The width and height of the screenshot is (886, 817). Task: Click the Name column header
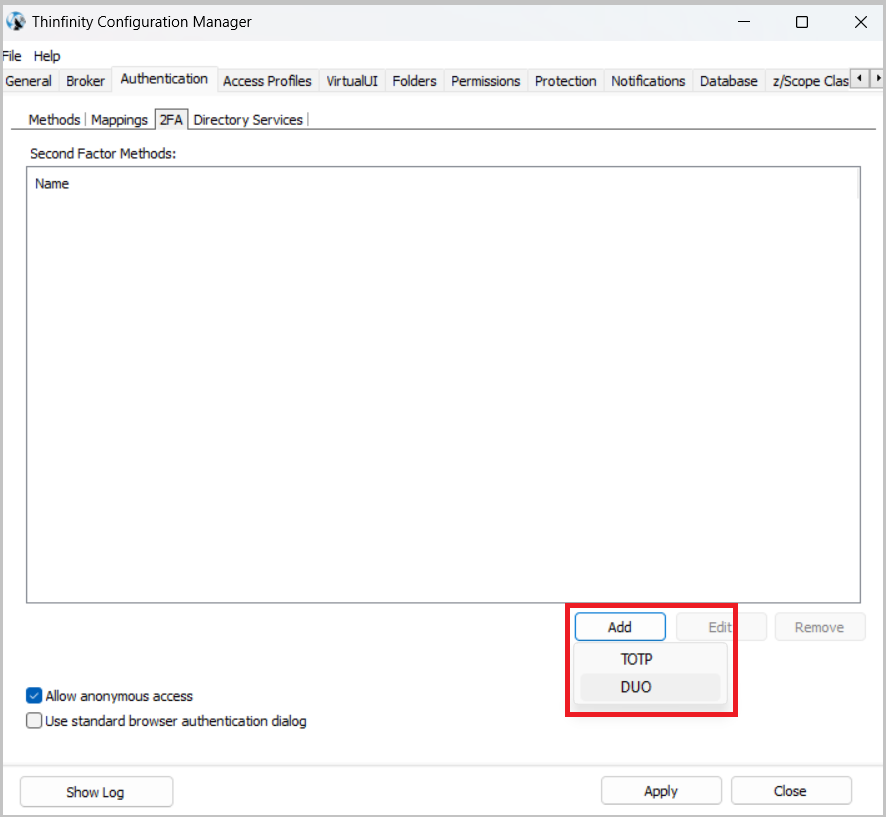pyautogui.click(x=52, y=184)
